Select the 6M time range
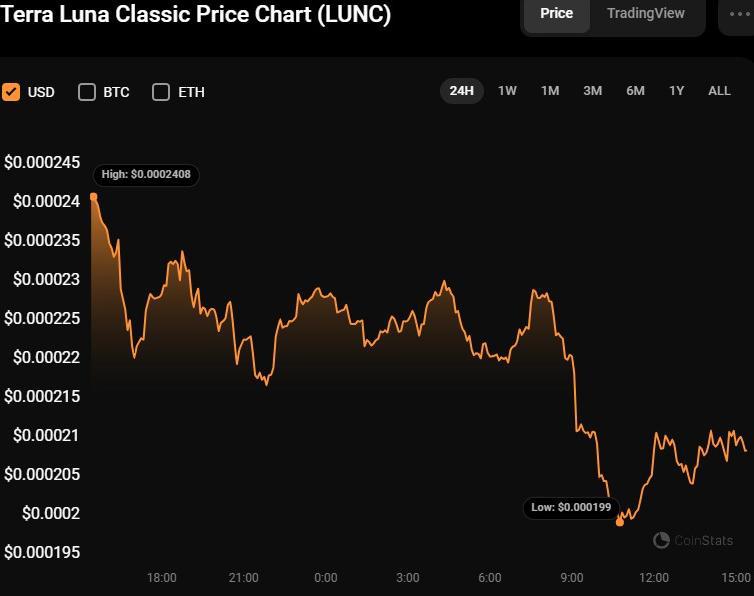 [x=635, y=91]
